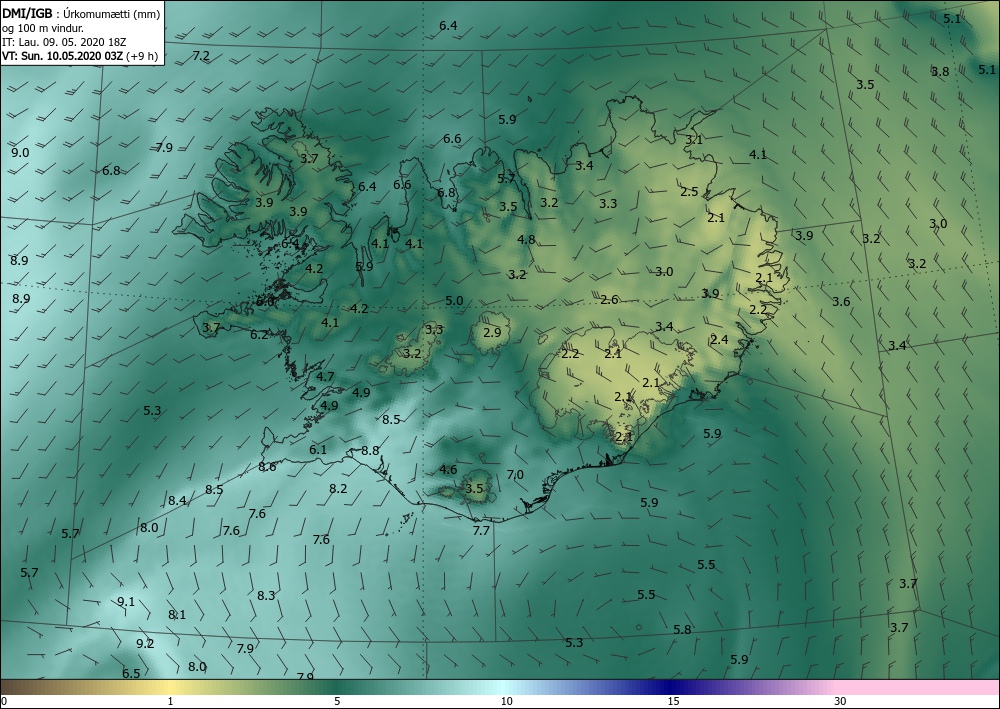Screen dimensions: 1000x709
Task: Click the color scale label '0'
Action: [4, 702]
